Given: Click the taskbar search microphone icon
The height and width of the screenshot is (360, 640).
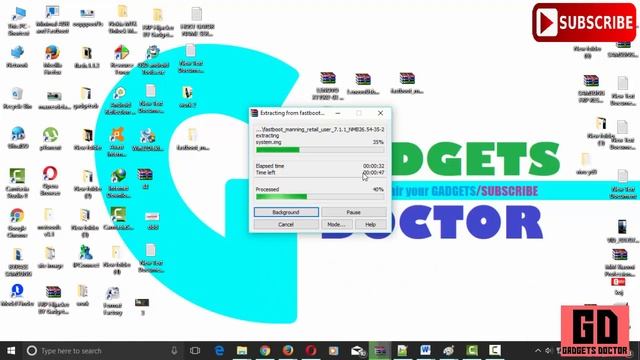Looking at the screenshot, I should click(174, 351).
